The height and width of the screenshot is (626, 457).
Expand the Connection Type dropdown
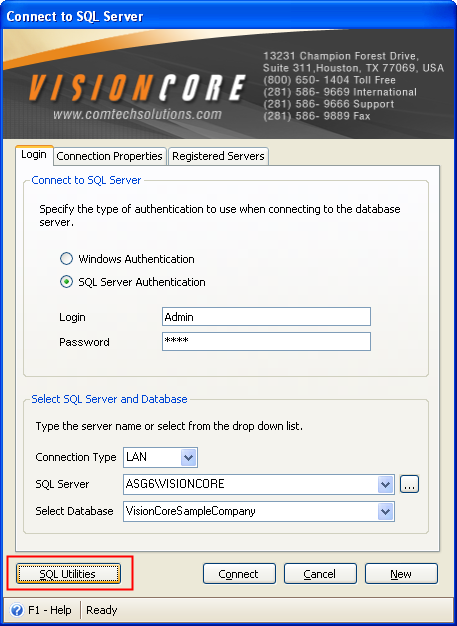[188, 458]
